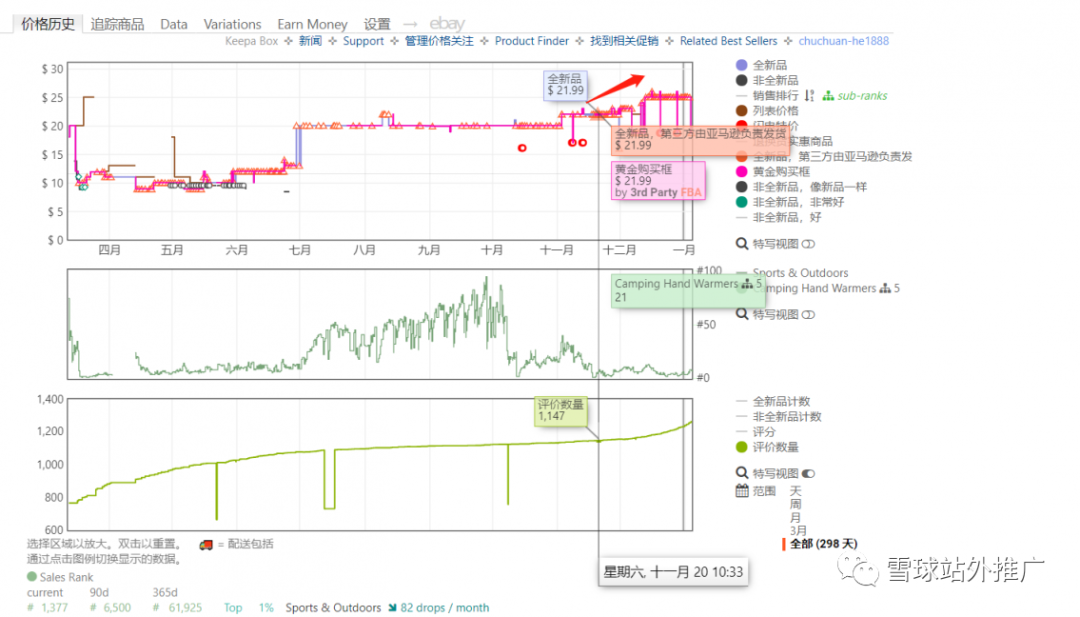Open the ebay tab
Screen dimensions: 1080x617
click(447, 23)
